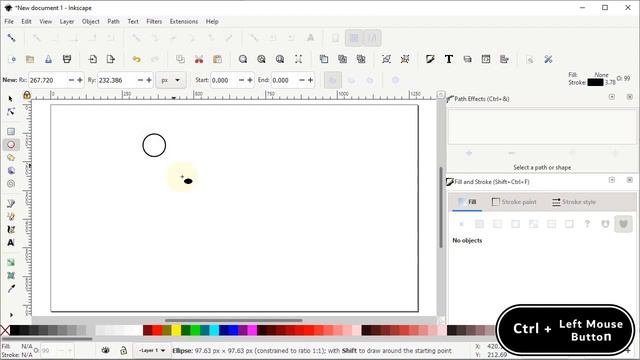Select the Rectangle tool
This screenshot has width=640, height=360.
(x=11, y=131)
